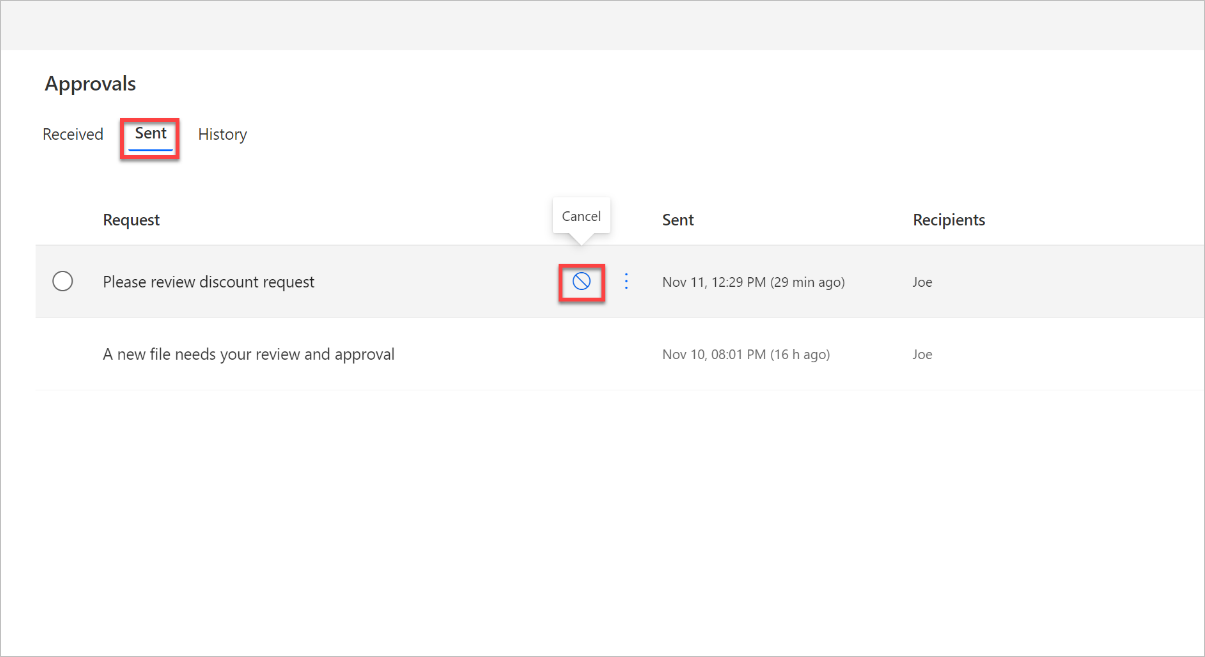
Task: Switch to the Received tab
Action: point(73,134)
